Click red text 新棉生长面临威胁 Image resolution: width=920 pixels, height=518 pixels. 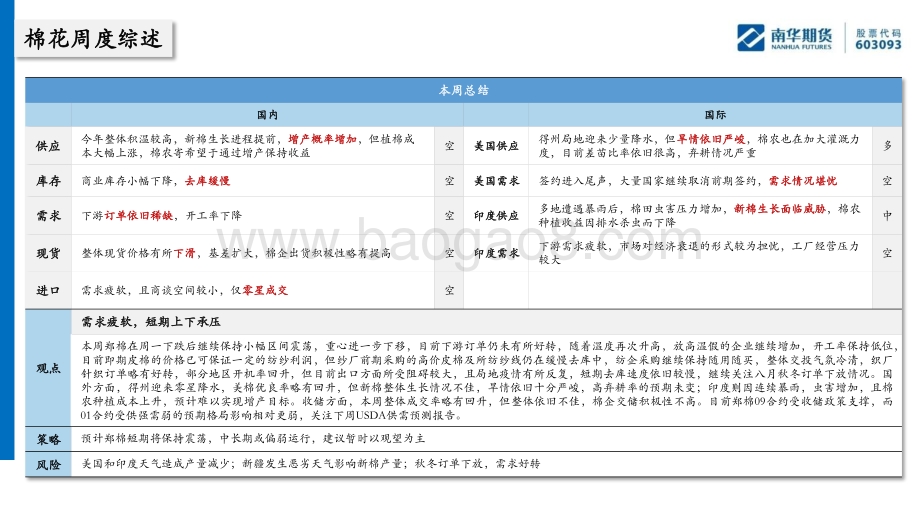pyautogui.click(x=780, y=209)
